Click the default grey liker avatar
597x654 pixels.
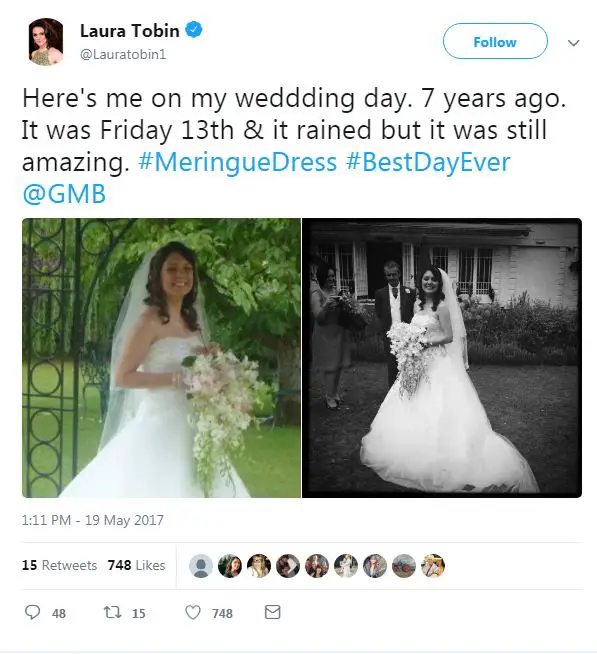click(201, 566)
